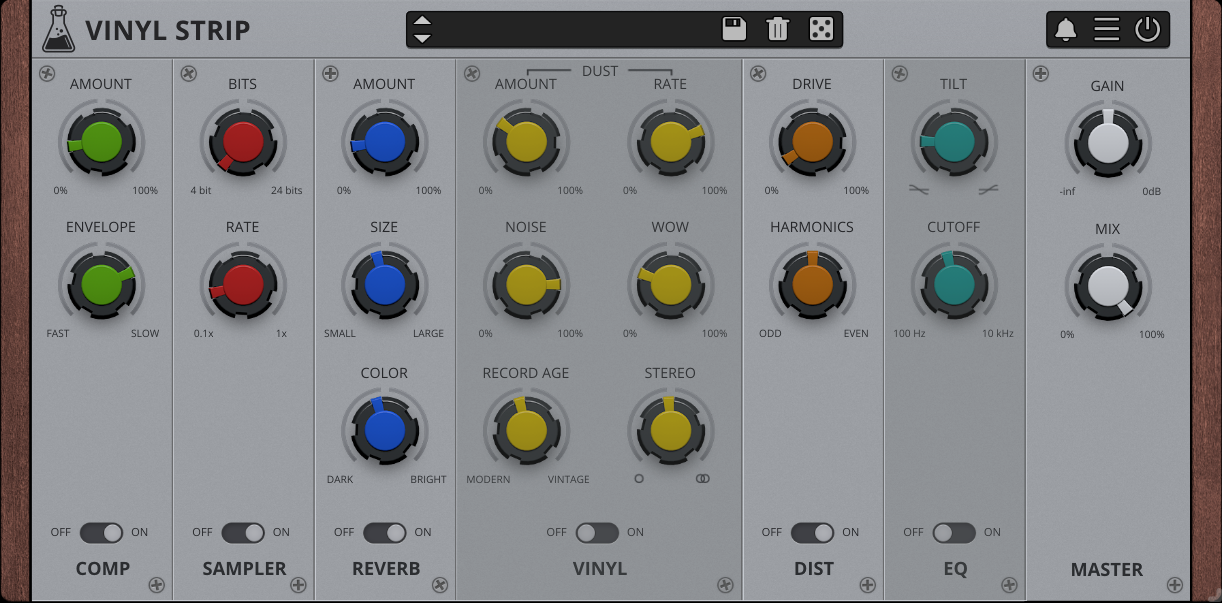Toggle the COMP on/off switch
Screen dimensions: 1222x603
coord(101,532)
